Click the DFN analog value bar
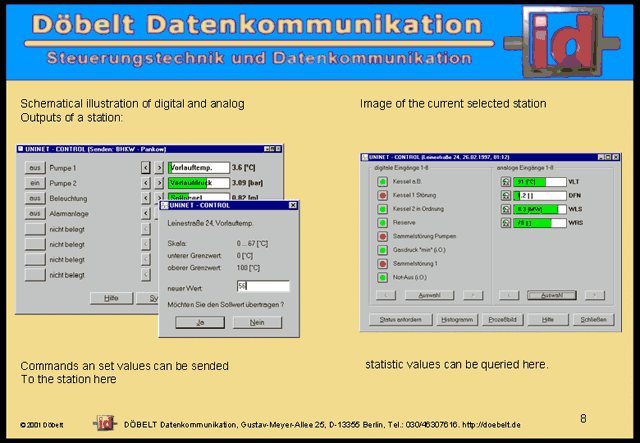The image size is (640, 443). click(540, 196)
